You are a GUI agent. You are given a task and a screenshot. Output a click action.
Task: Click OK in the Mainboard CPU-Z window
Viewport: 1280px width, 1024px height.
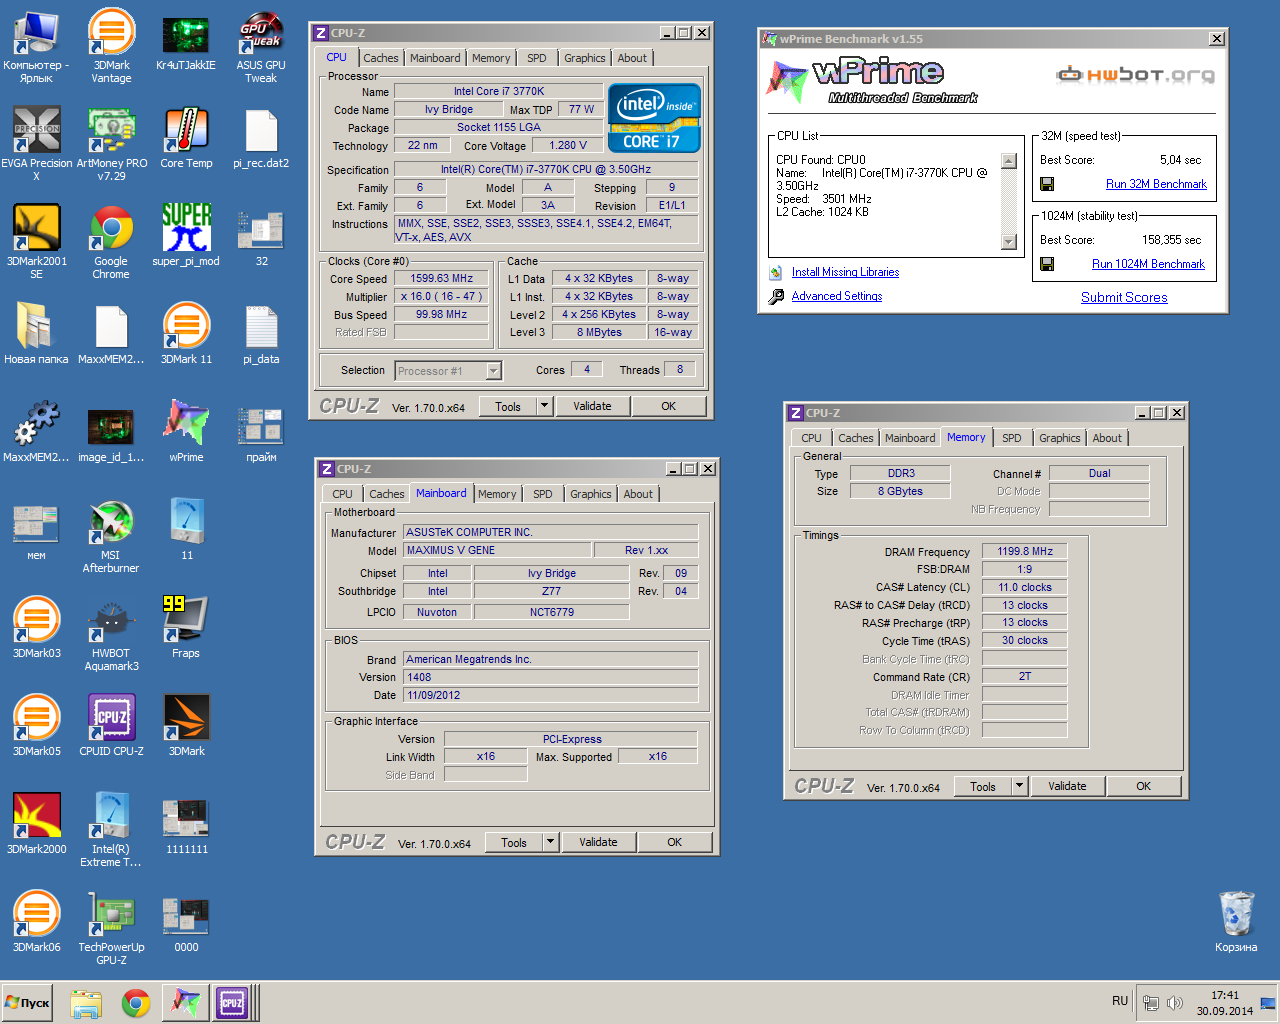tap(675, 842)
